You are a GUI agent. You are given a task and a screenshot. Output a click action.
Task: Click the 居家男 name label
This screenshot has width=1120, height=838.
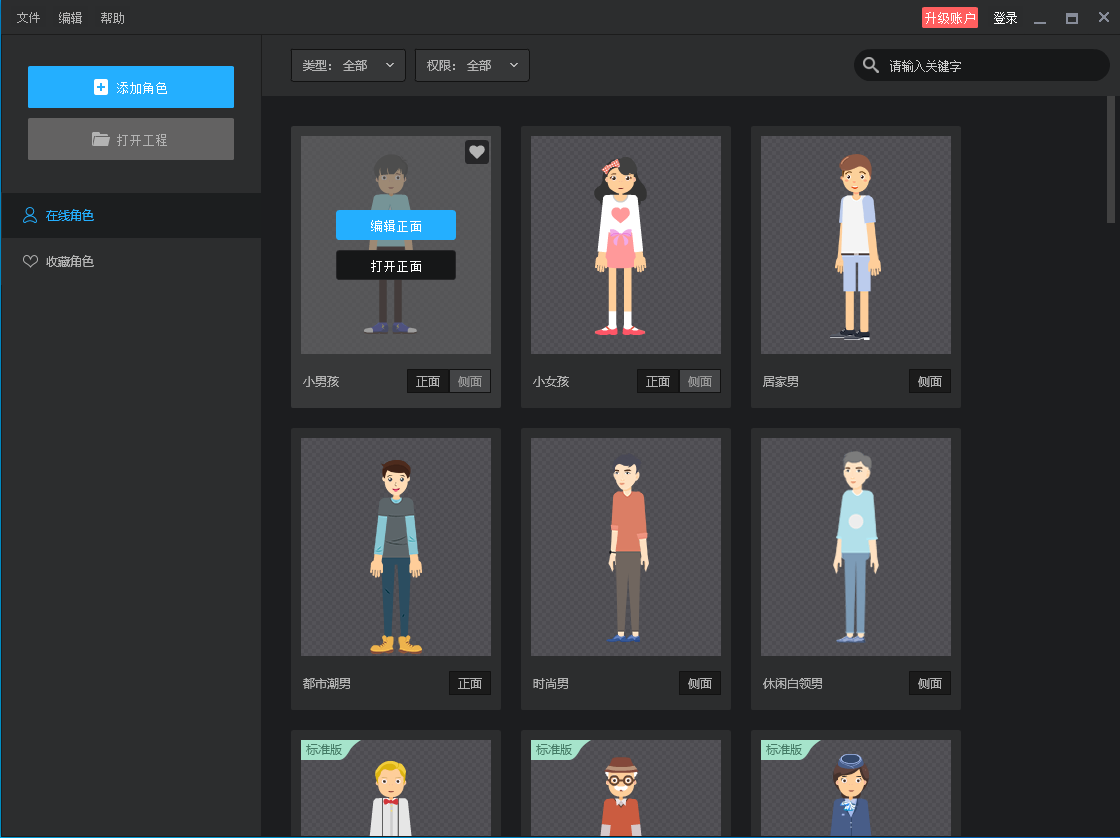pos(781,381)
